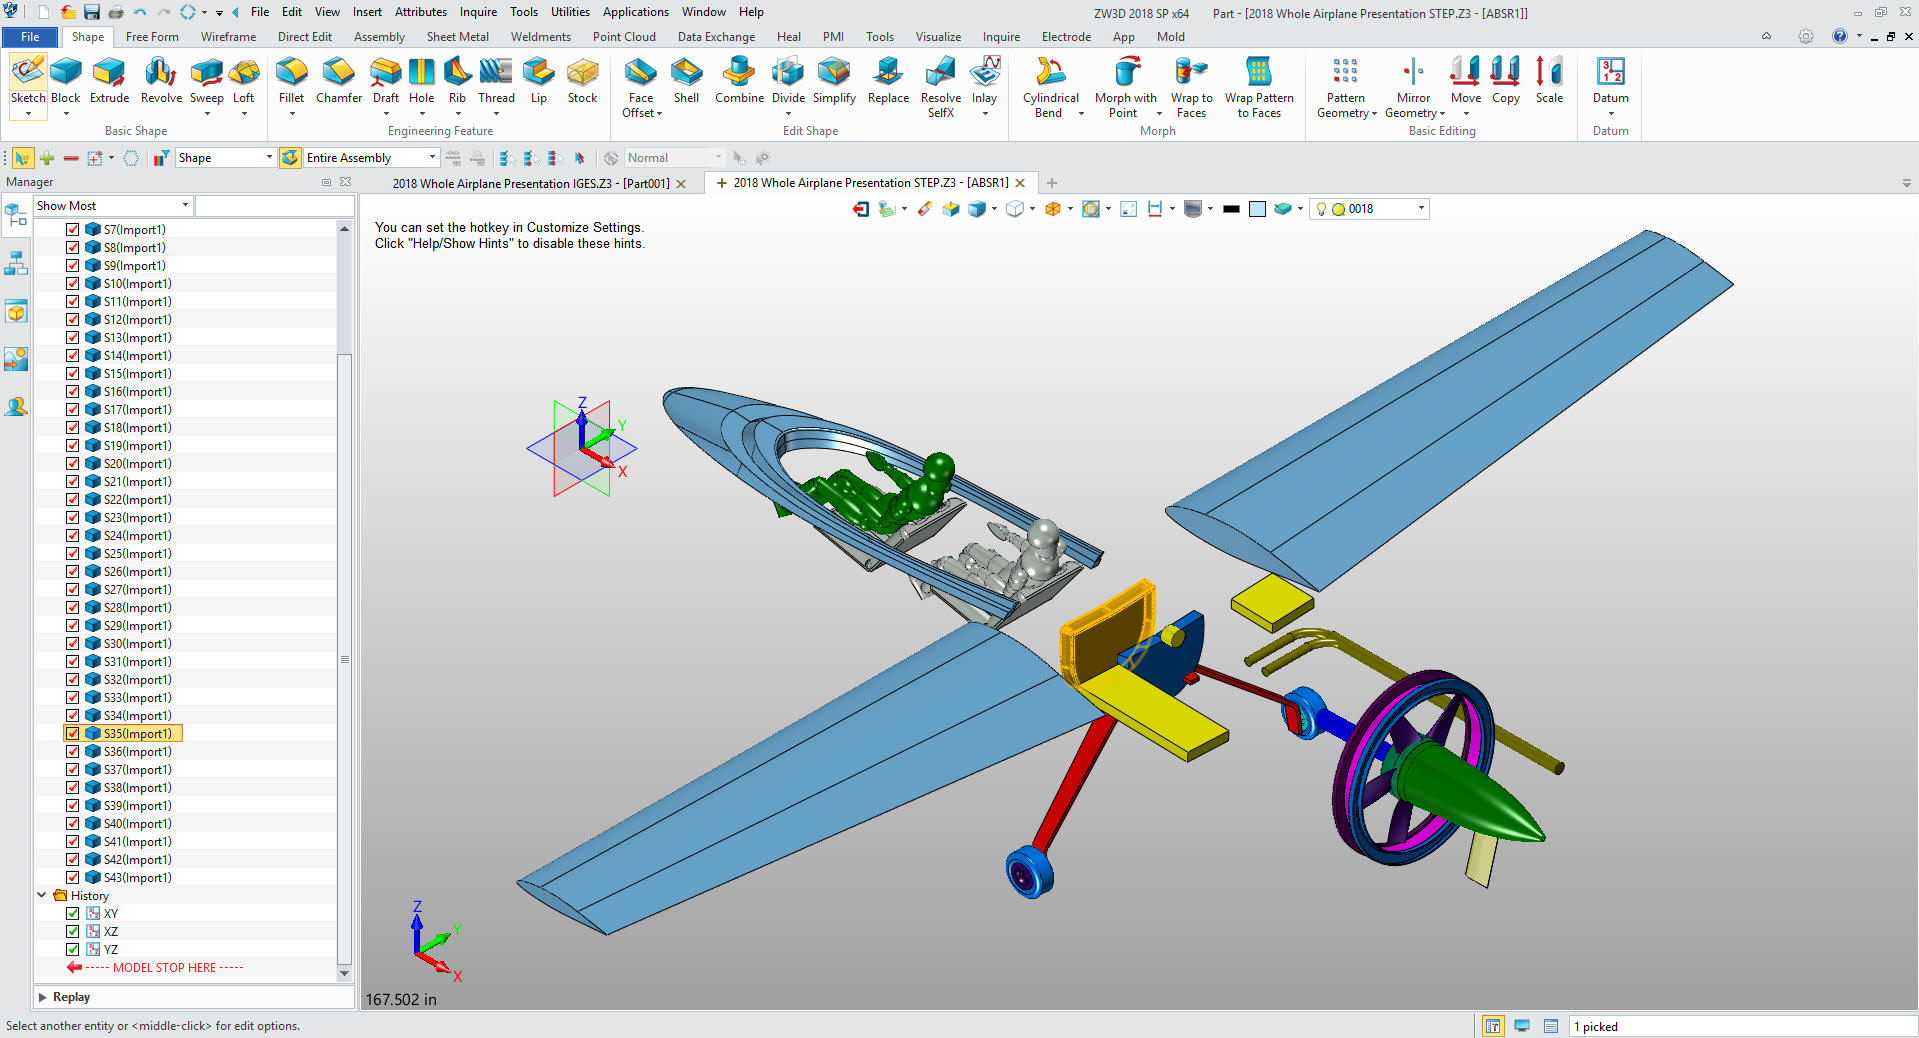This screenshot has height=1038, width=1919.
Task: Select the Hole tool
Action: (421, 80)
